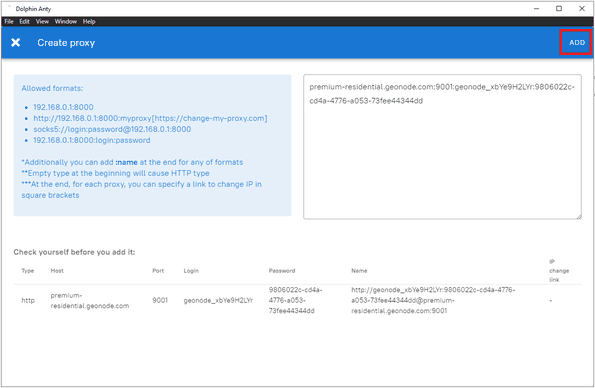Click the Name column header
The height and width of the screenshot is (388, 595).
(x=359, y=271)
